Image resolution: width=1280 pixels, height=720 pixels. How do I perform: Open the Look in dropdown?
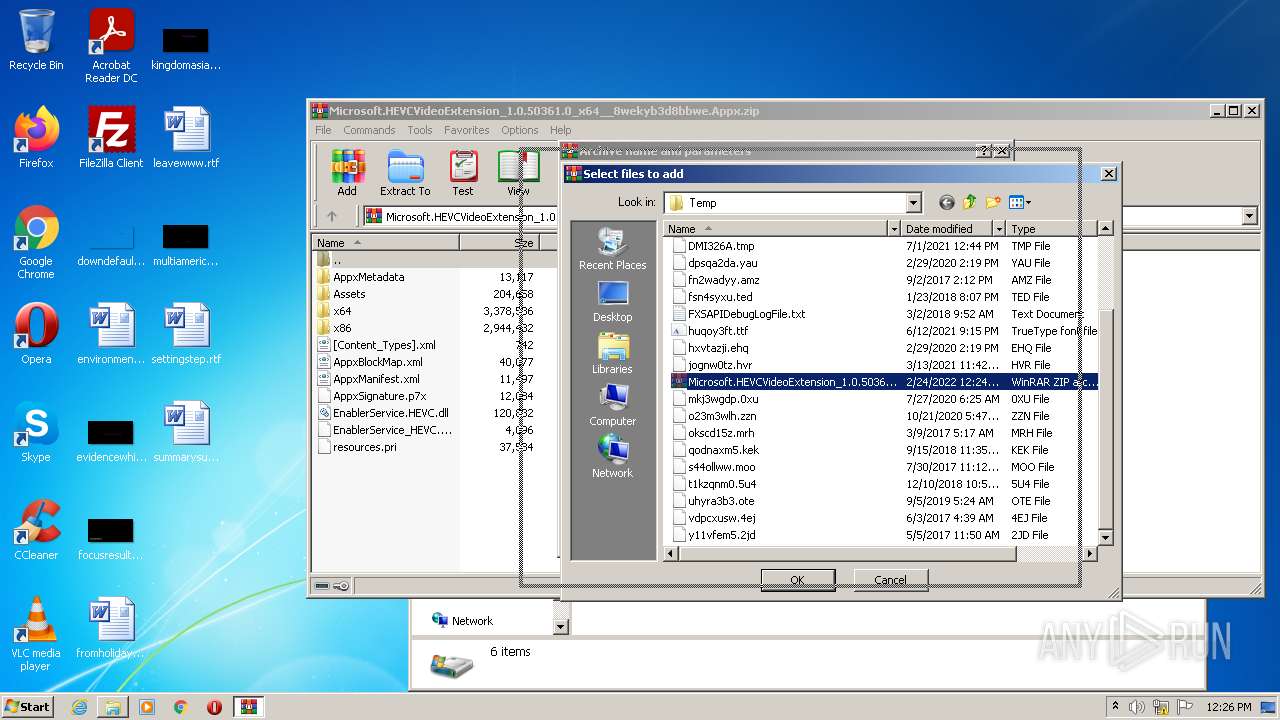pos(912,203)
